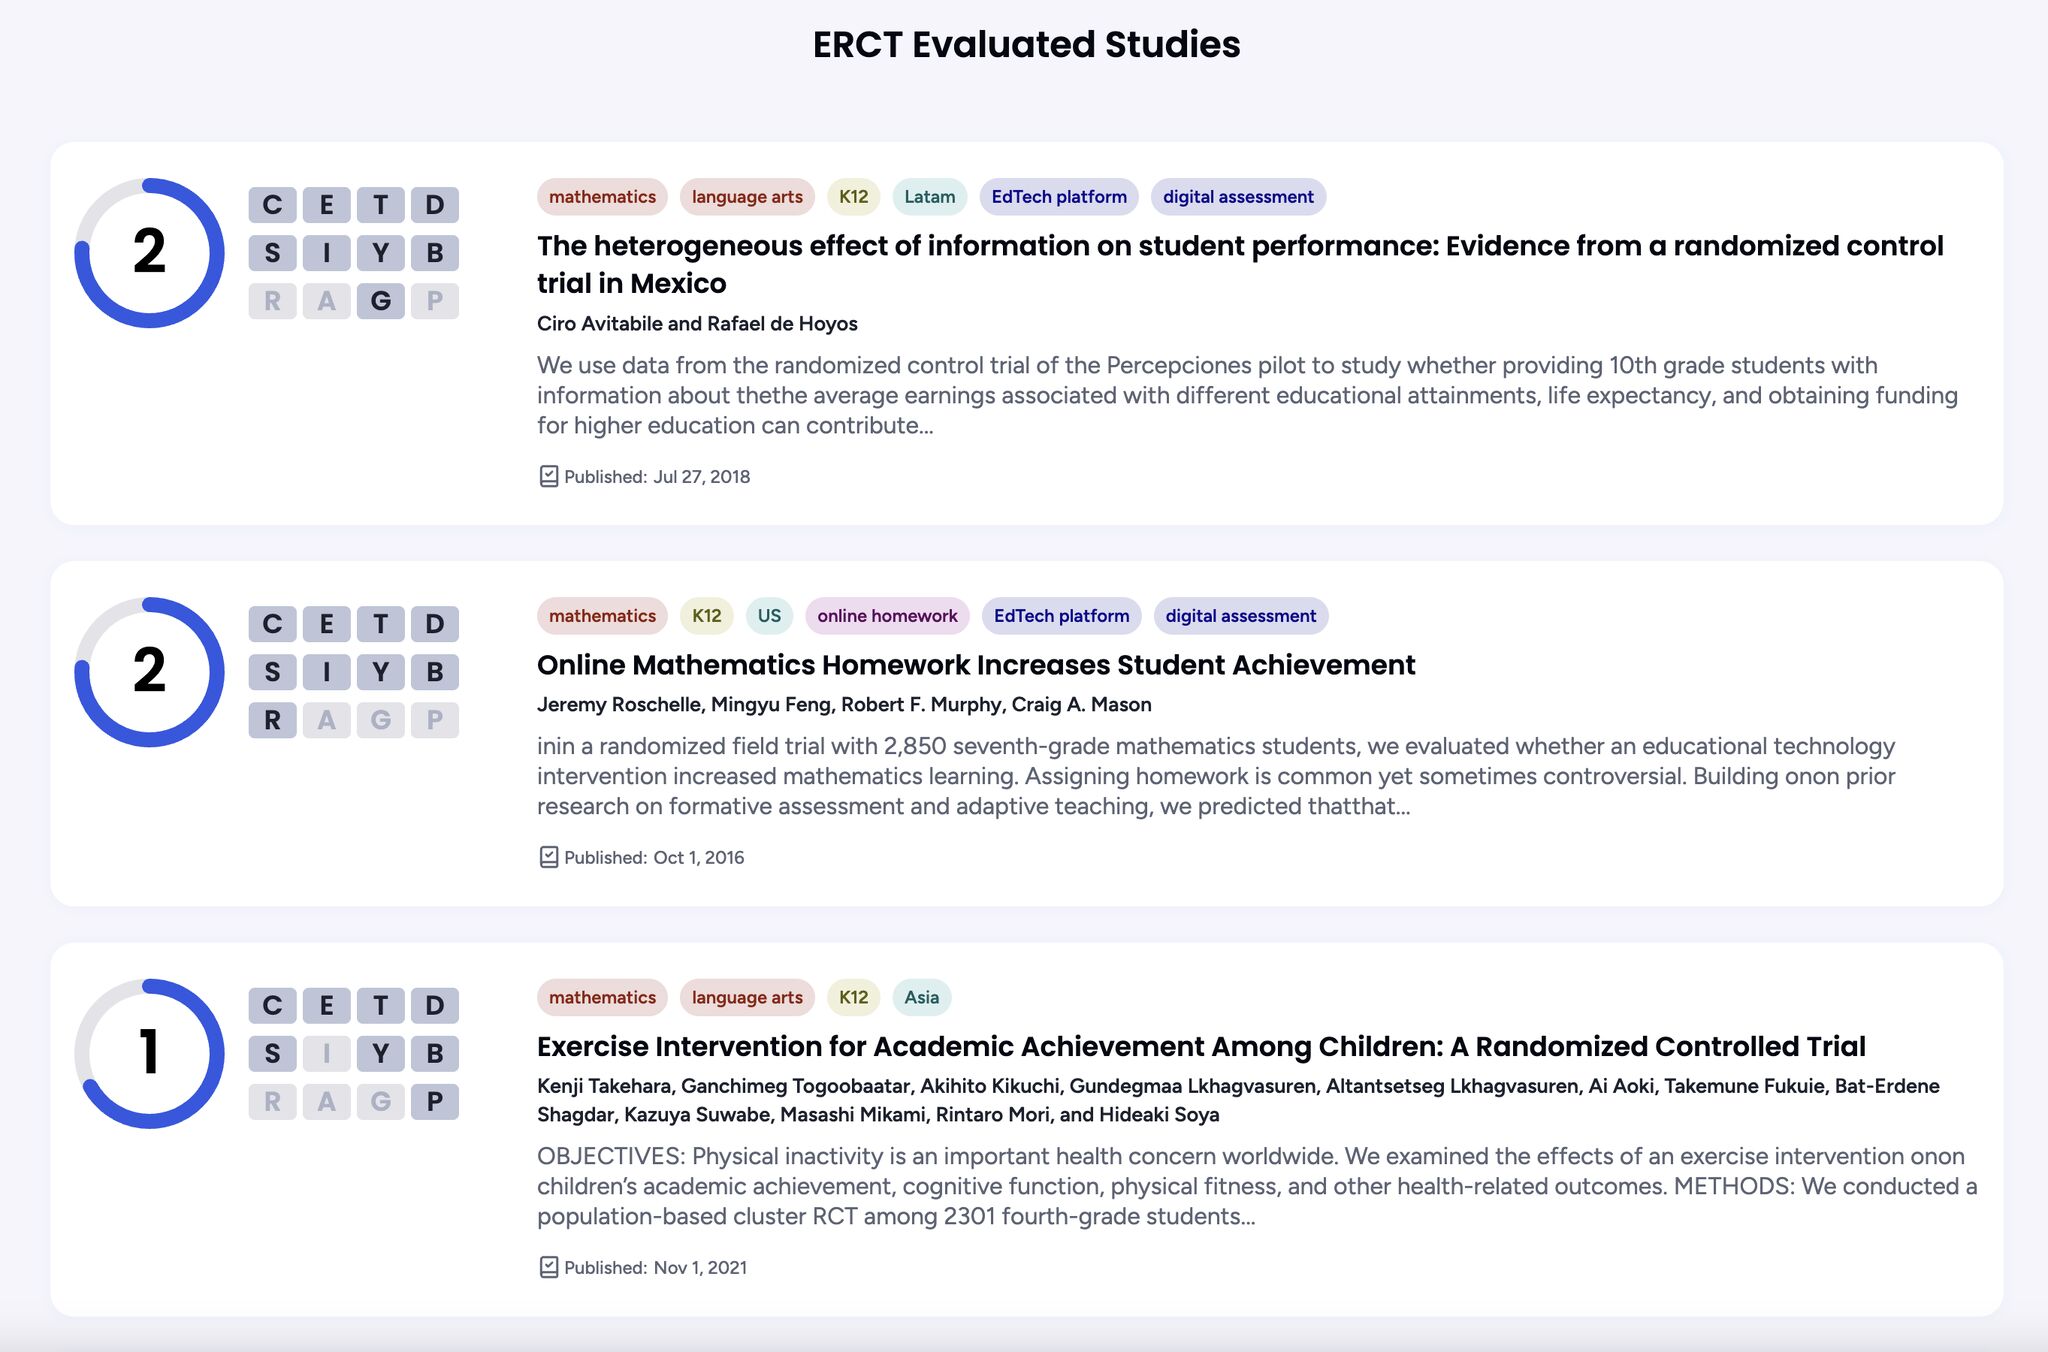Viewport: 2048px width, 1352px height.
Task: Click the D badge on the second study card
Action: tap(434, 623)
